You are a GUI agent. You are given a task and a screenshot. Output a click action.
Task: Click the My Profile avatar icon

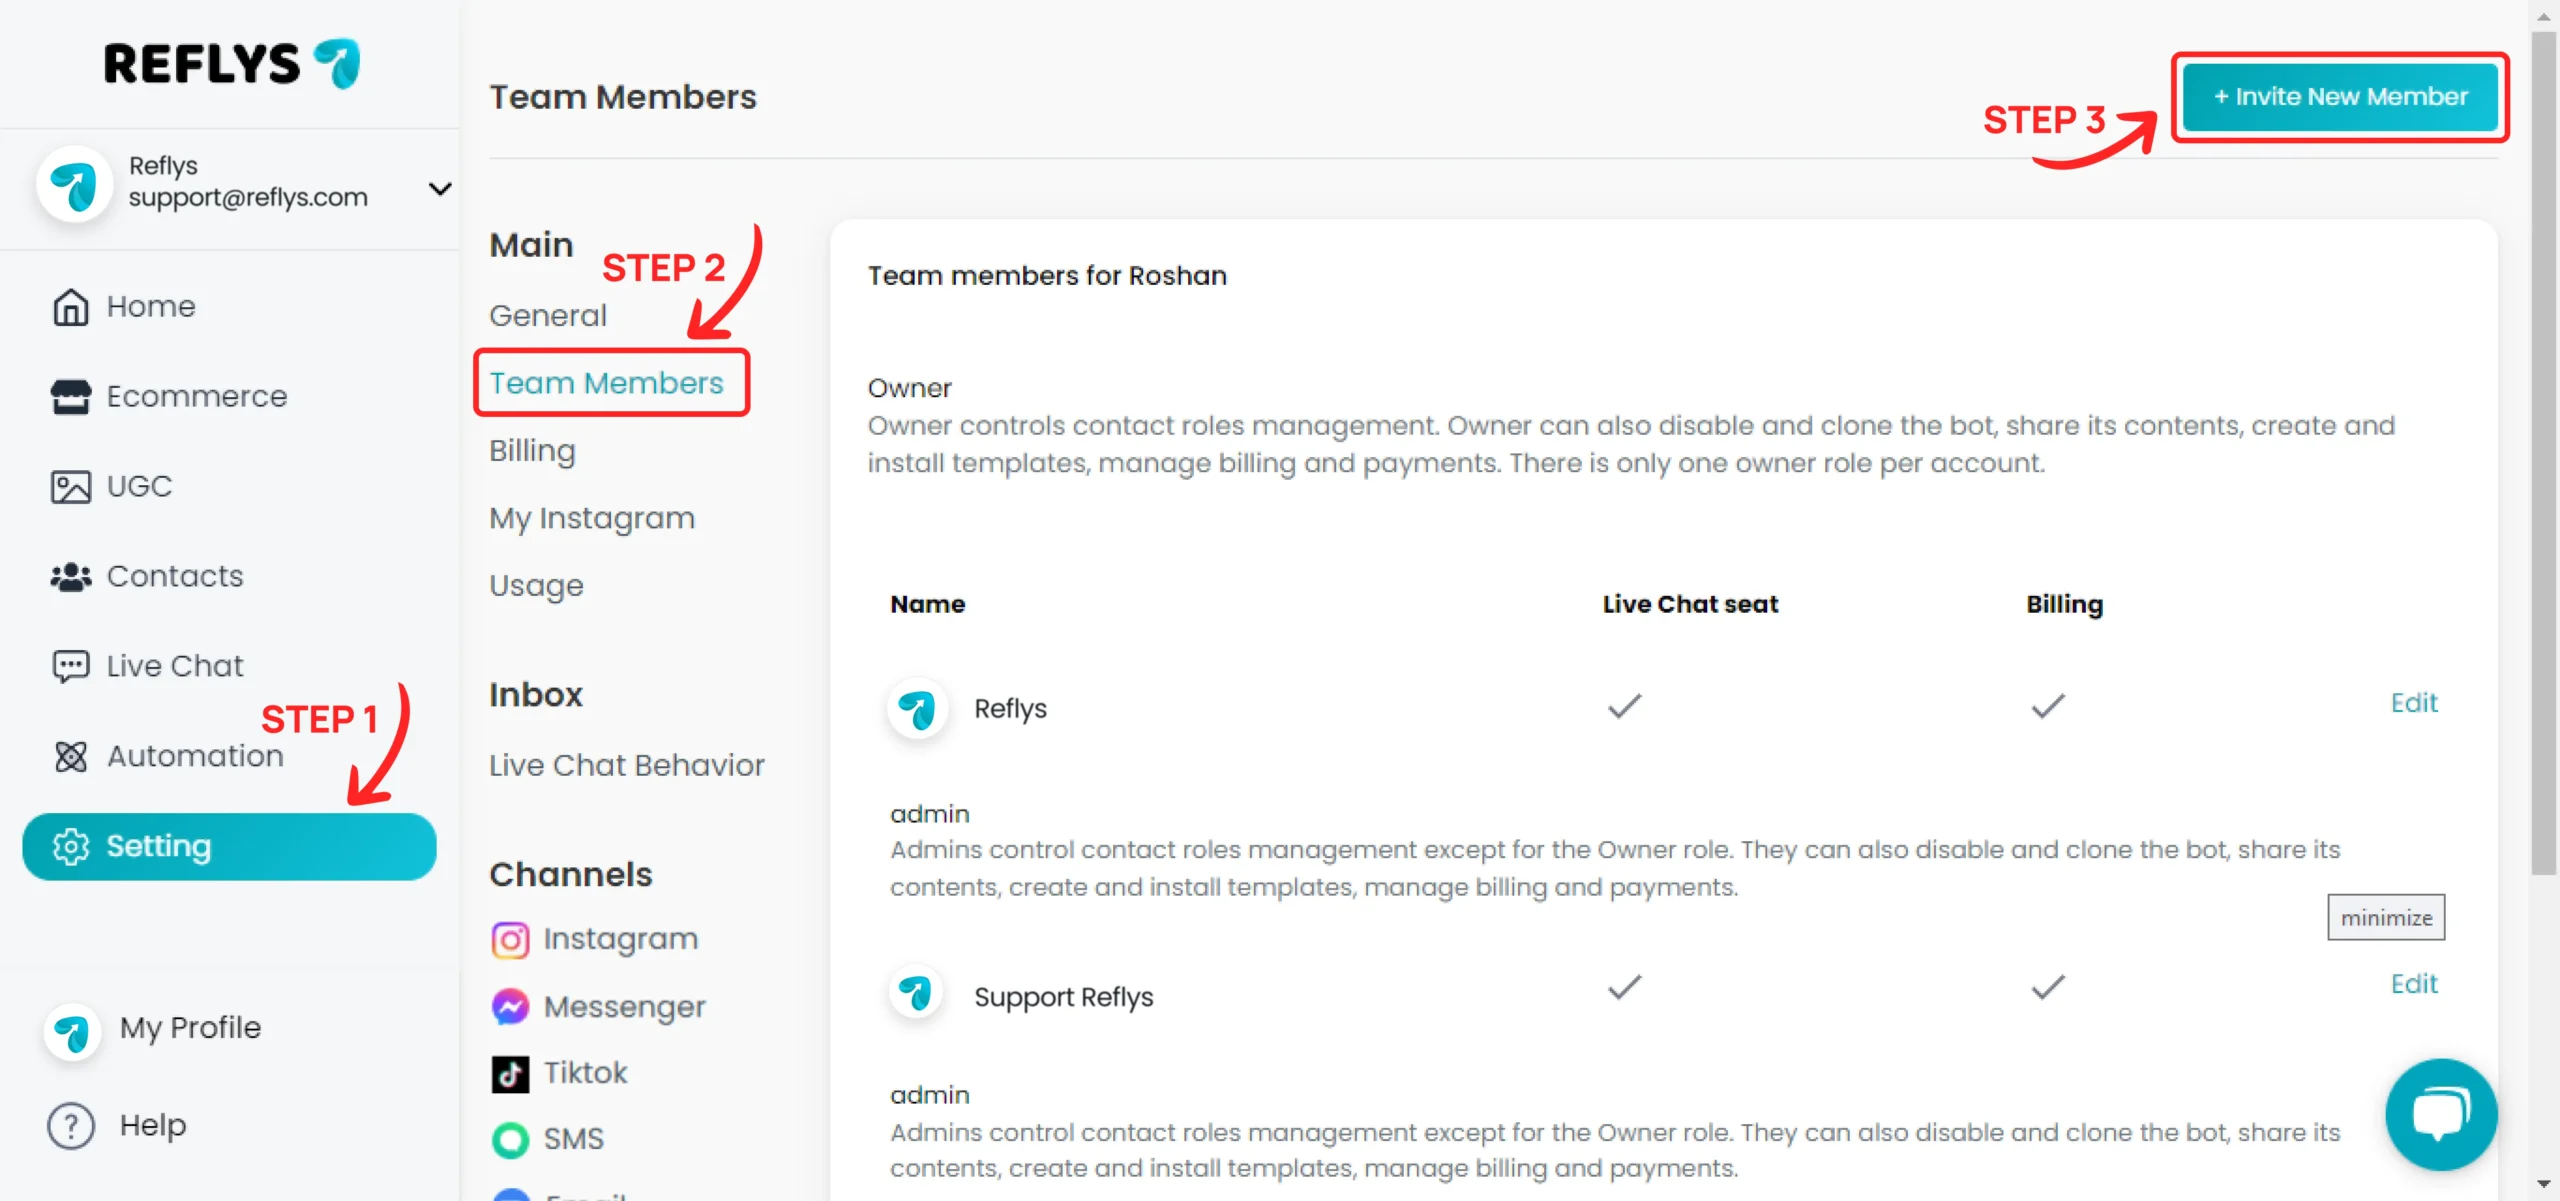click(x=72, y=1030)
